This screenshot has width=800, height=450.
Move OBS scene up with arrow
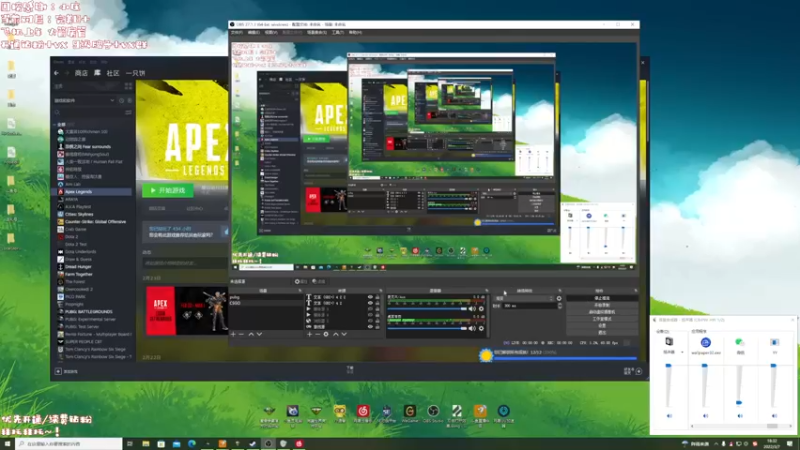(251, 334)
